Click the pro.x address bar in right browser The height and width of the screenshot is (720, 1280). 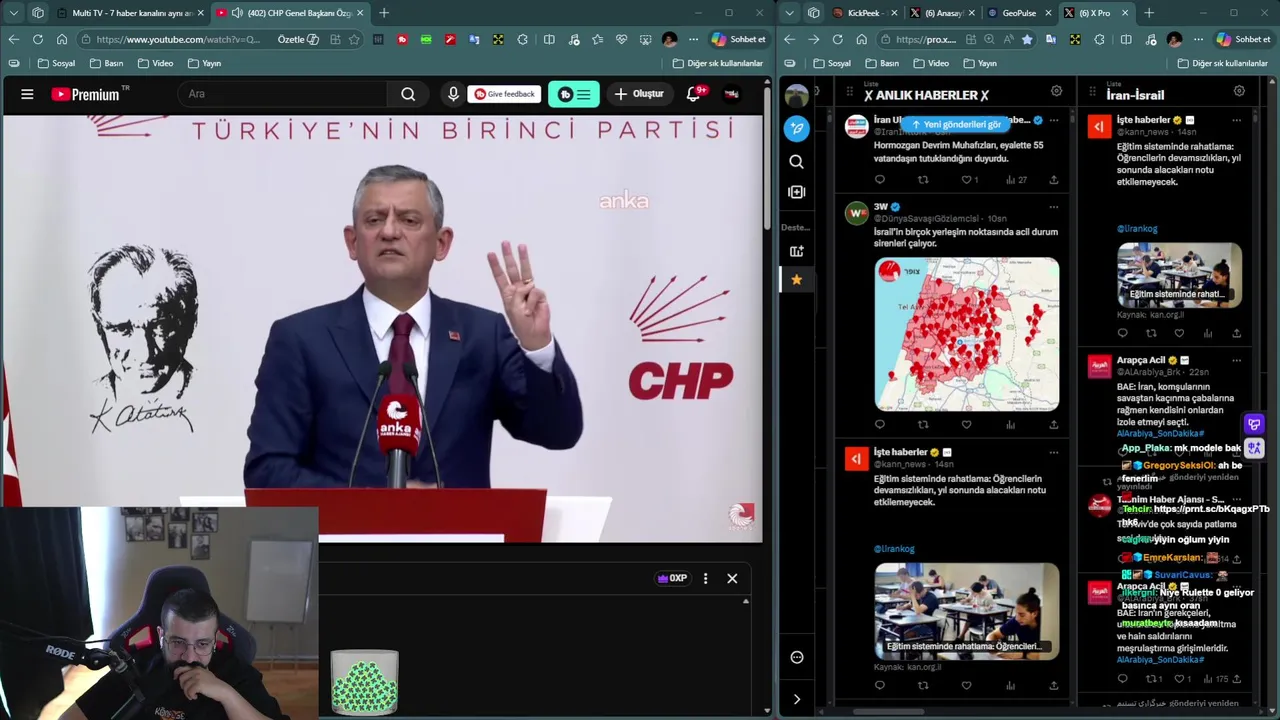925,39
